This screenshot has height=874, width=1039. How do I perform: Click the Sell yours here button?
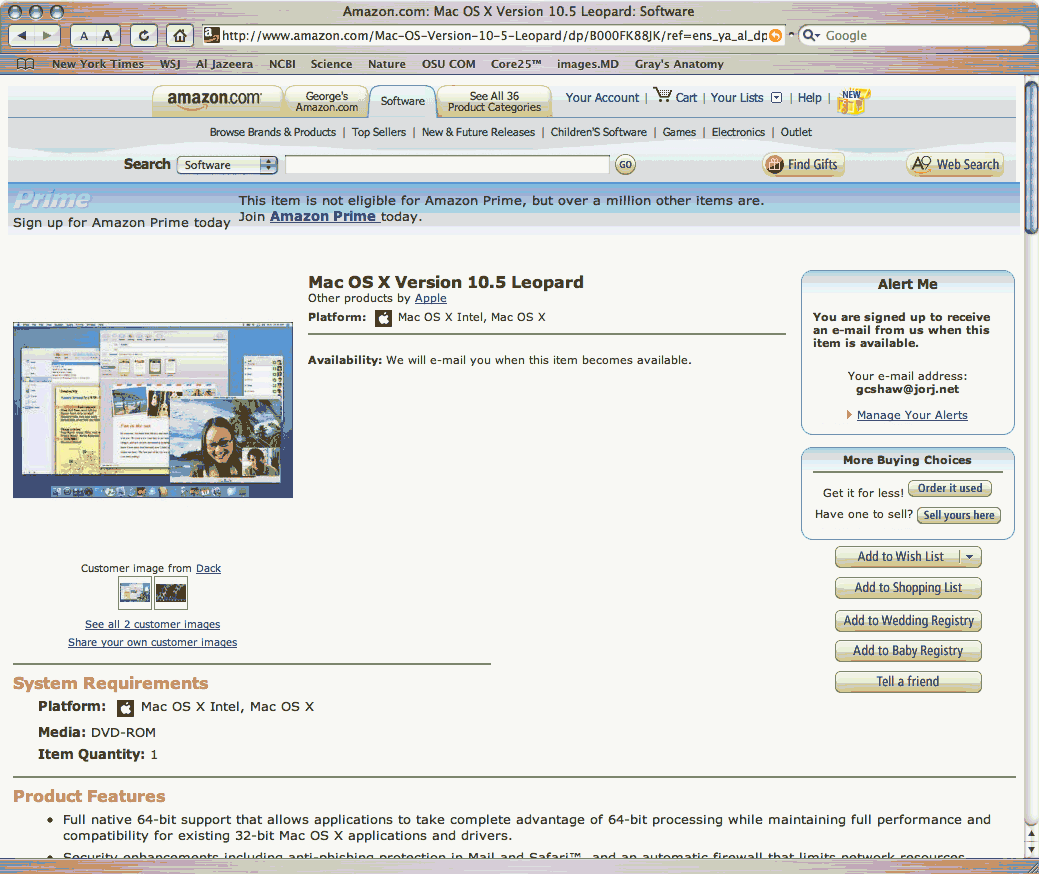958,516
